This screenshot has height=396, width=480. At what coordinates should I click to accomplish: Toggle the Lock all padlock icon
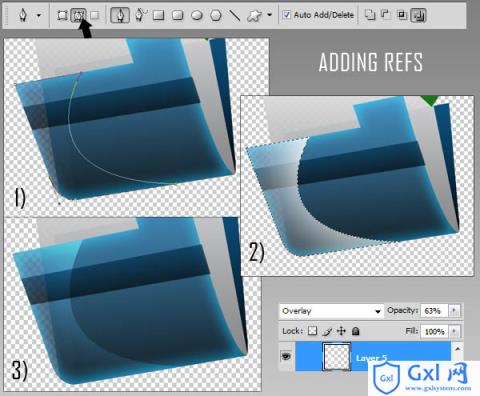[x=356, y=331]
